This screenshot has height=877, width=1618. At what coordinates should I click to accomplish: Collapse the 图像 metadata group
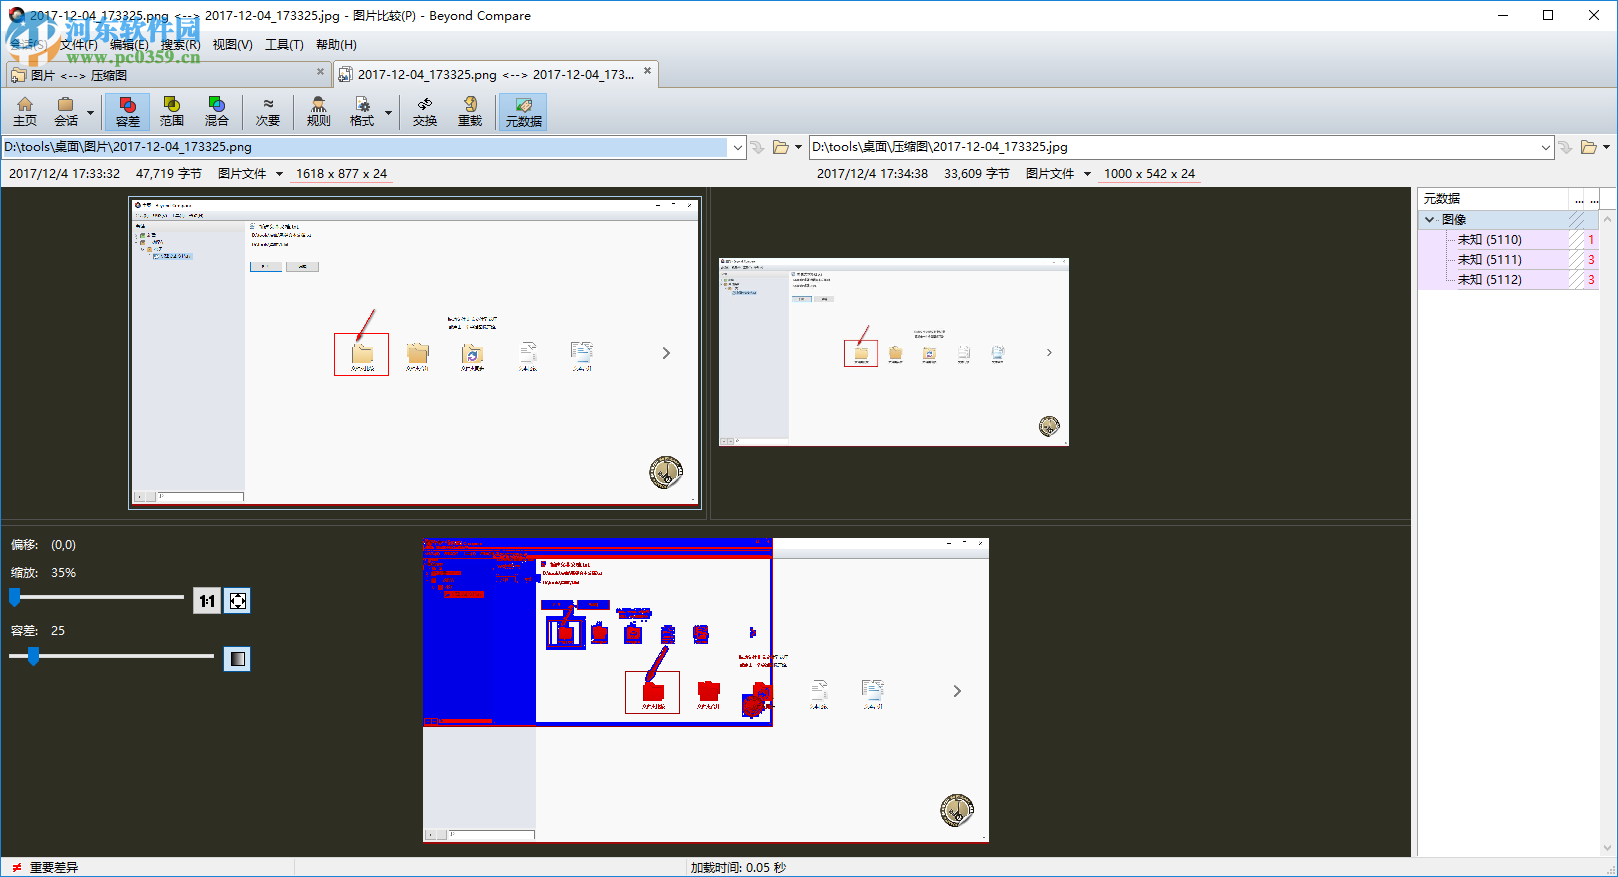[1429, 219]
